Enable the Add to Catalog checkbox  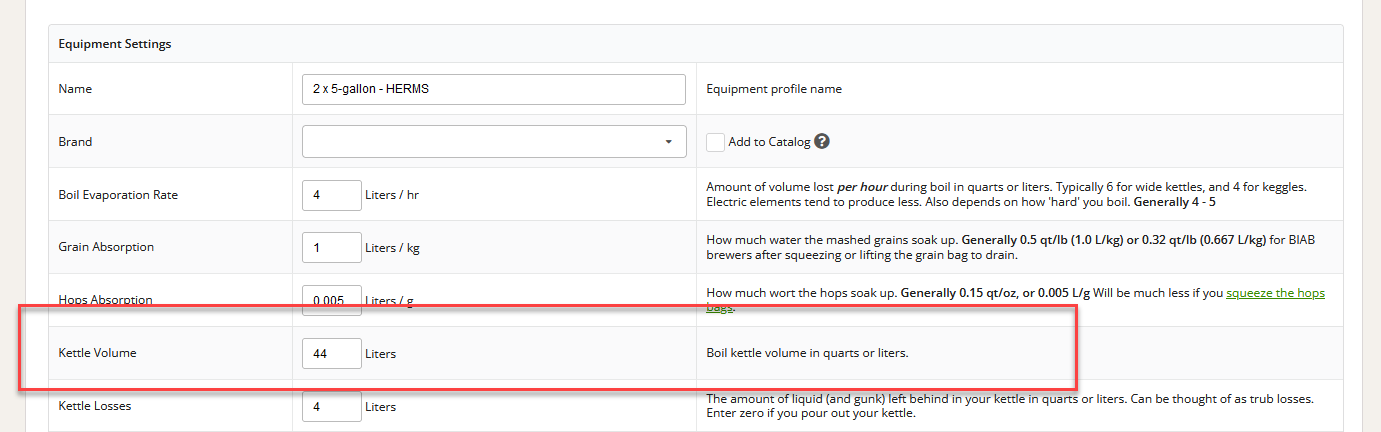[x=715, y=142]
